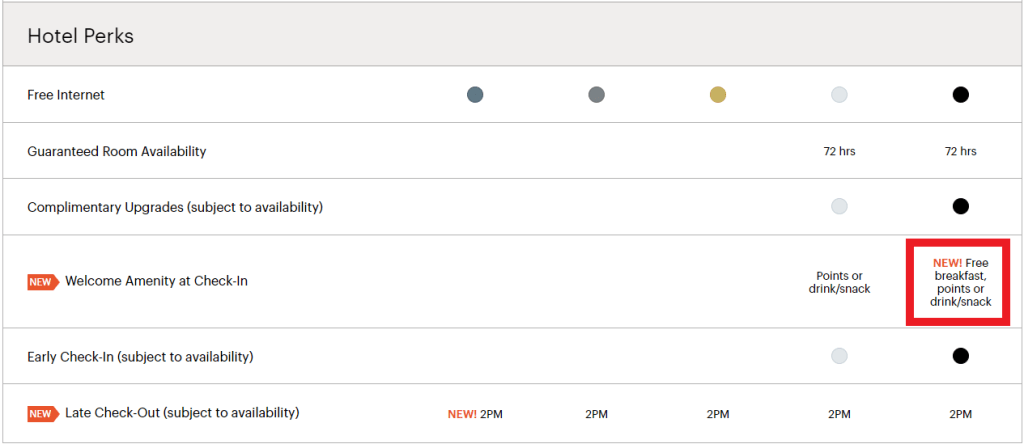Click the red-outlined Free breakfast cell

pos(959,282)
